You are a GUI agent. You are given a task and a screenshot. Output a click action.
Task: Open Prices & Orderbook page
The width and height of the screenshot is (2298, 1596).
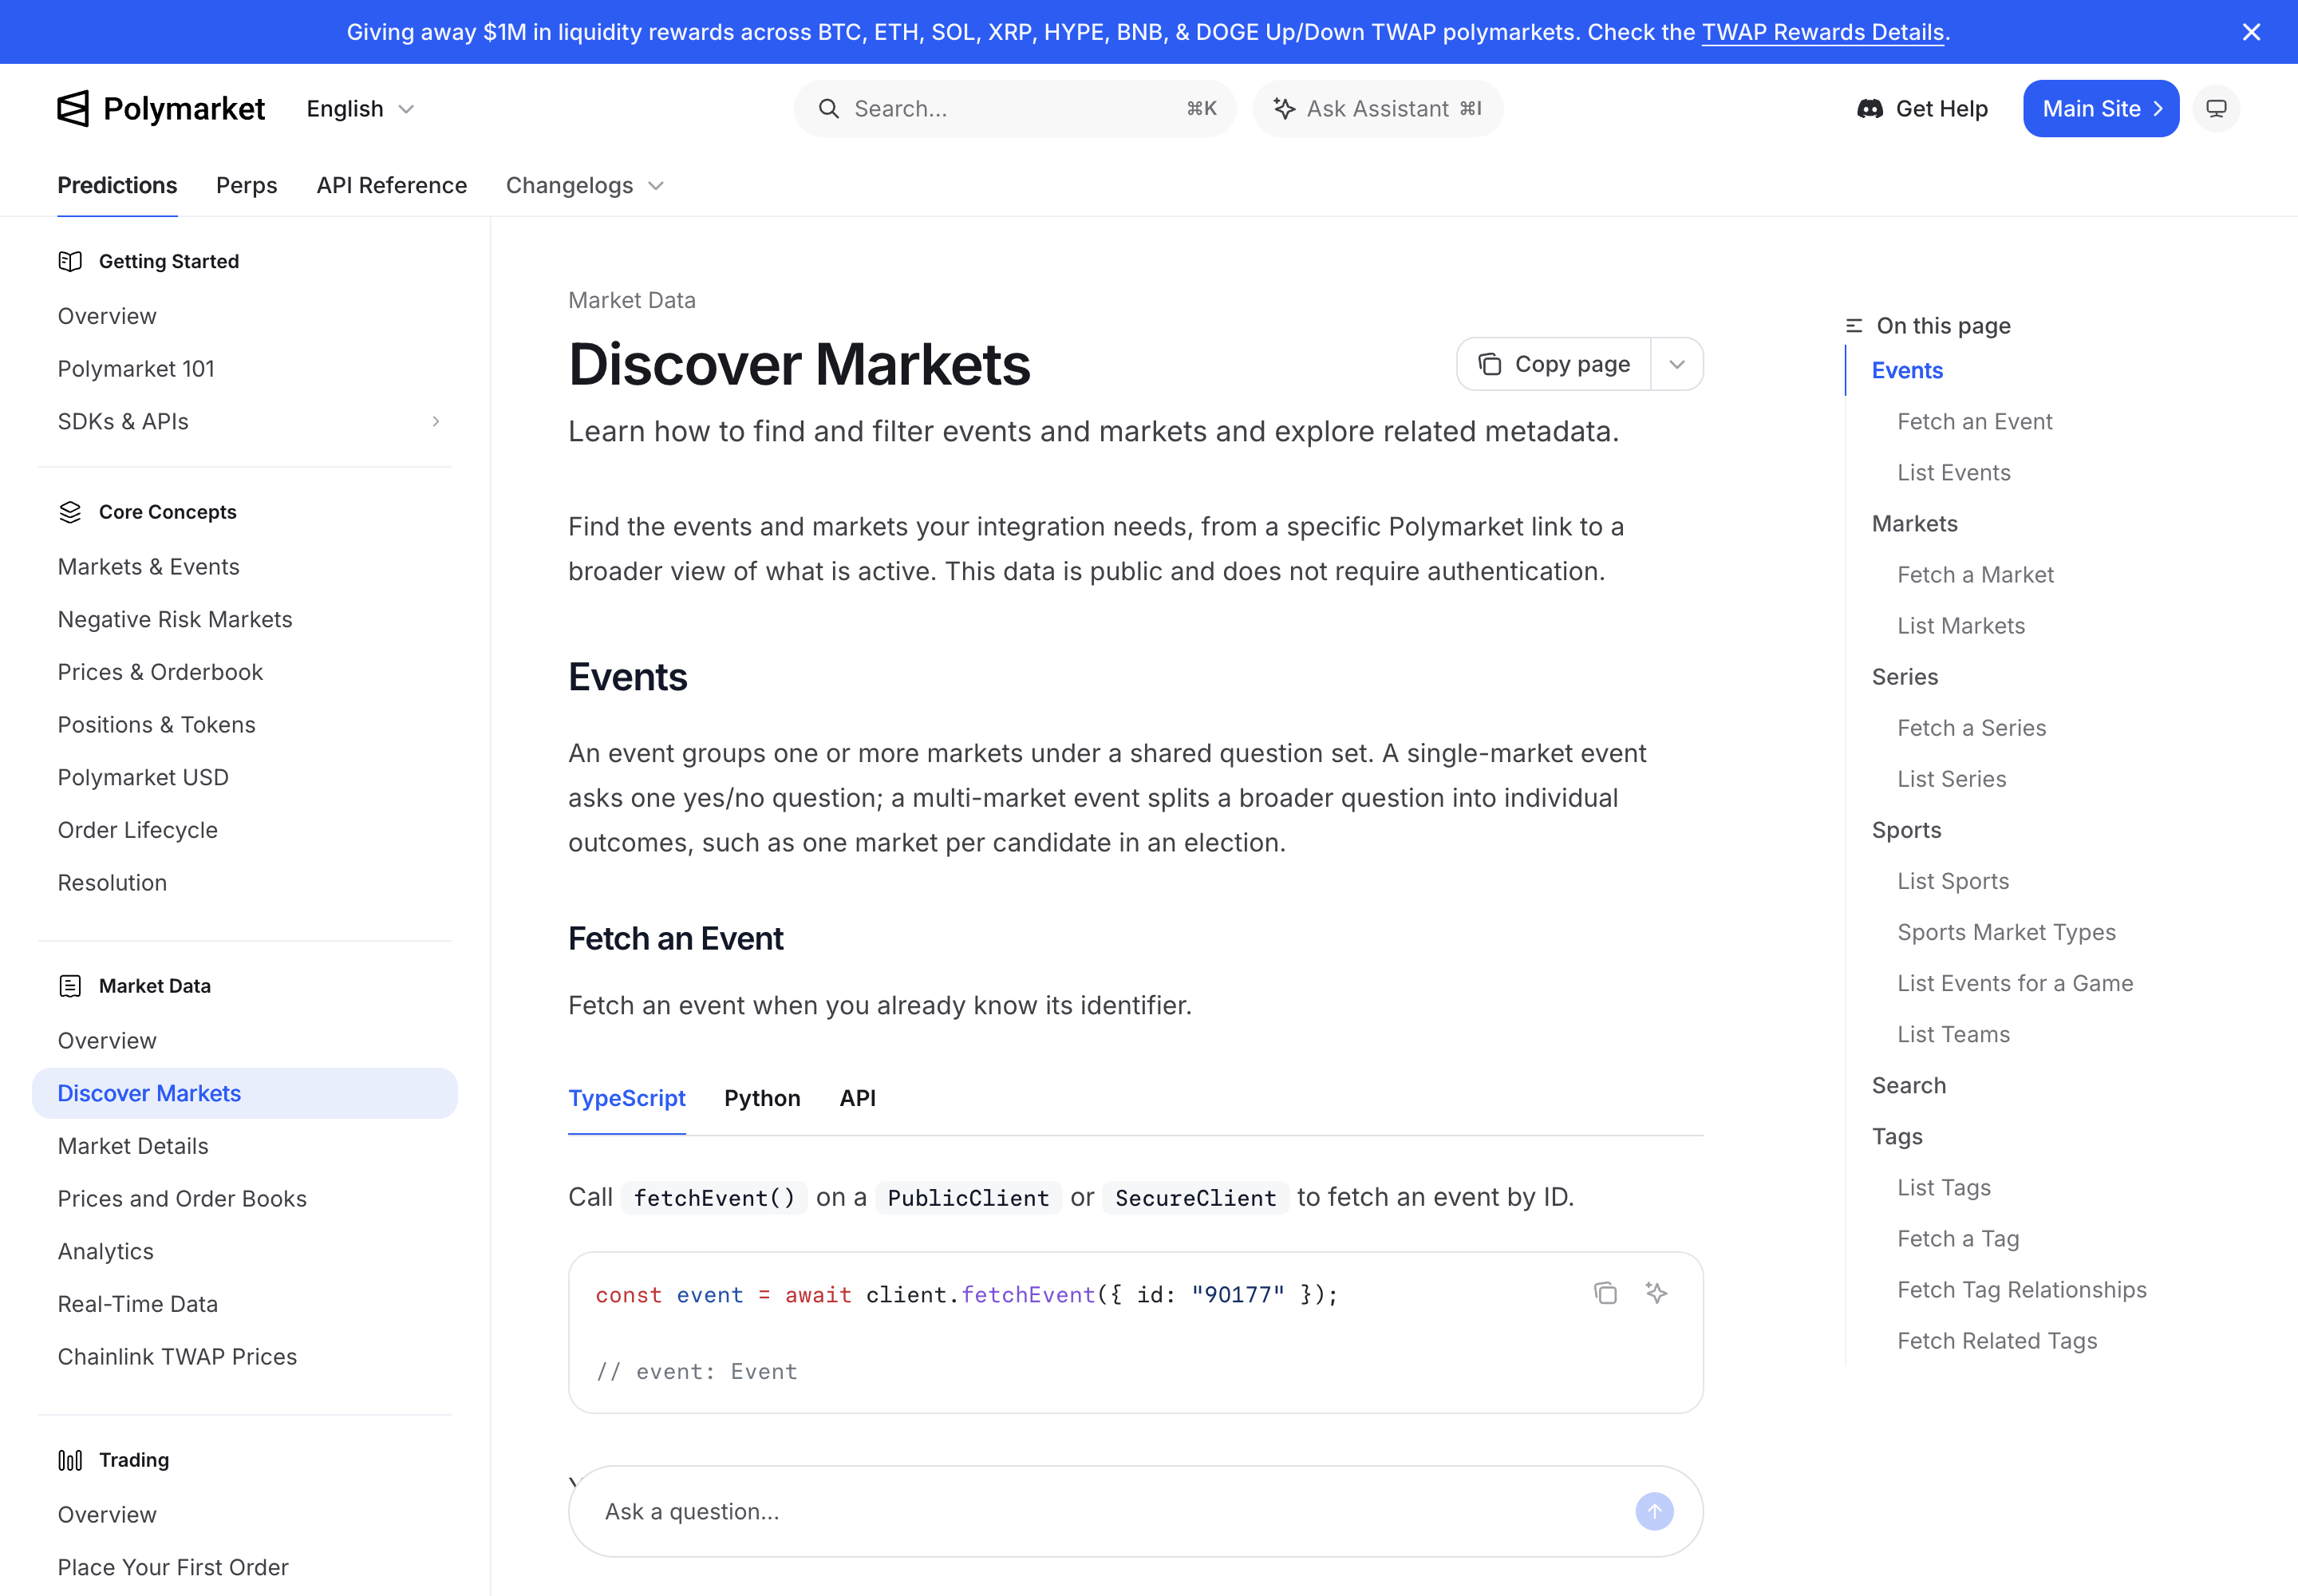160,672
